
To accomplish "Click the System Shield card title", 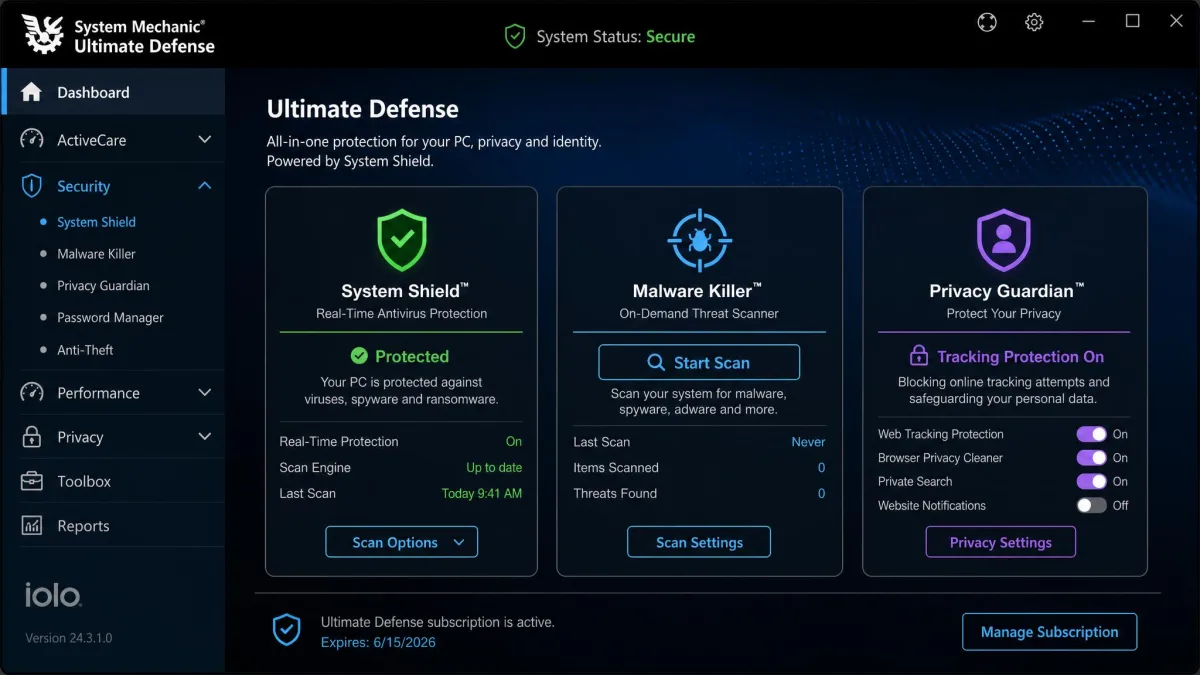I will point(405,291).
